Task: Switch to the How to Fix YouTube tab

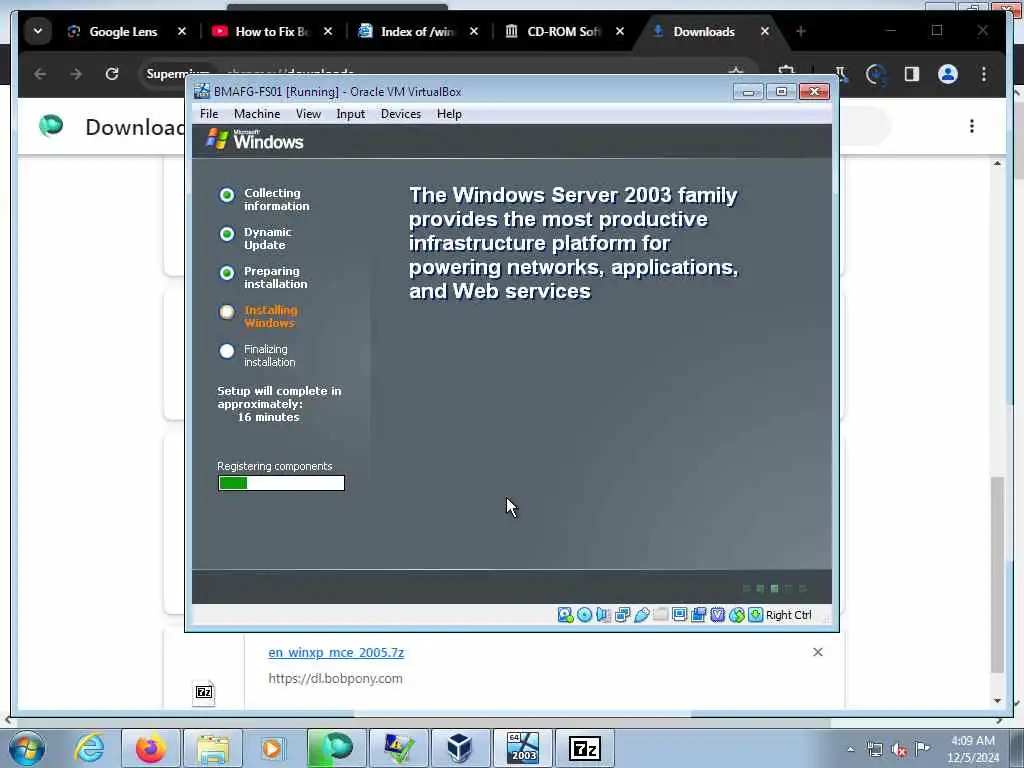Action: coord(272,31)
